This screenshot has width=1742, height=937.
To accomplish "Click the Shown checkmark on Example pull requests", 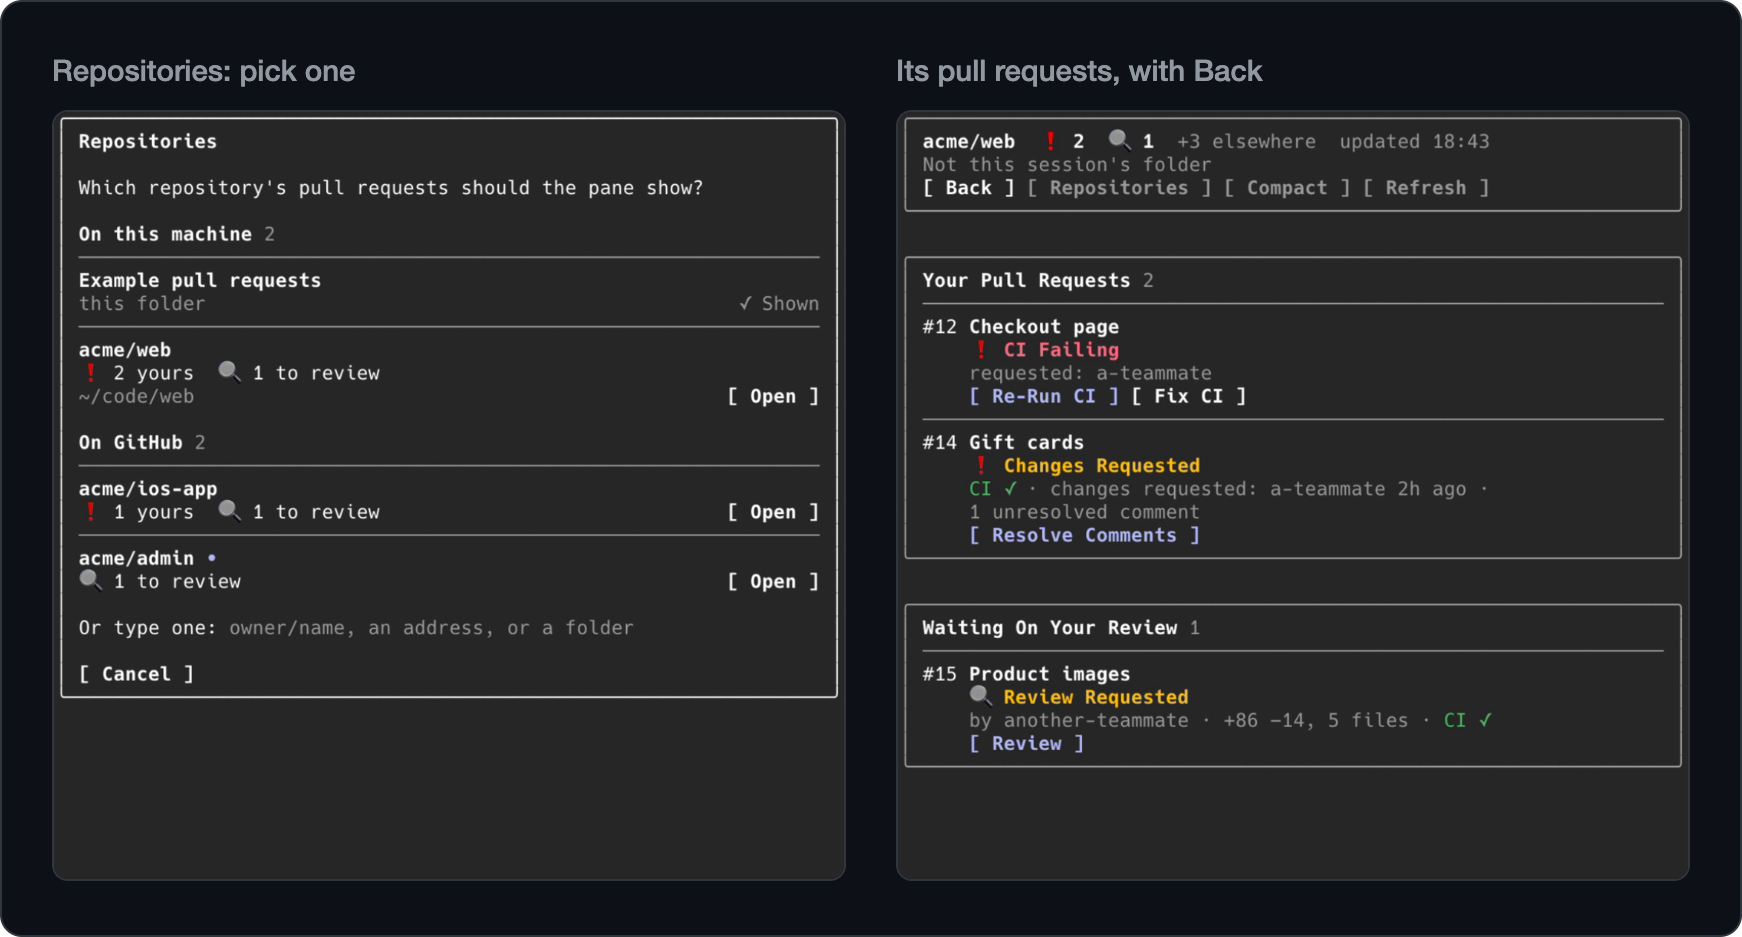I will [779, 304].
